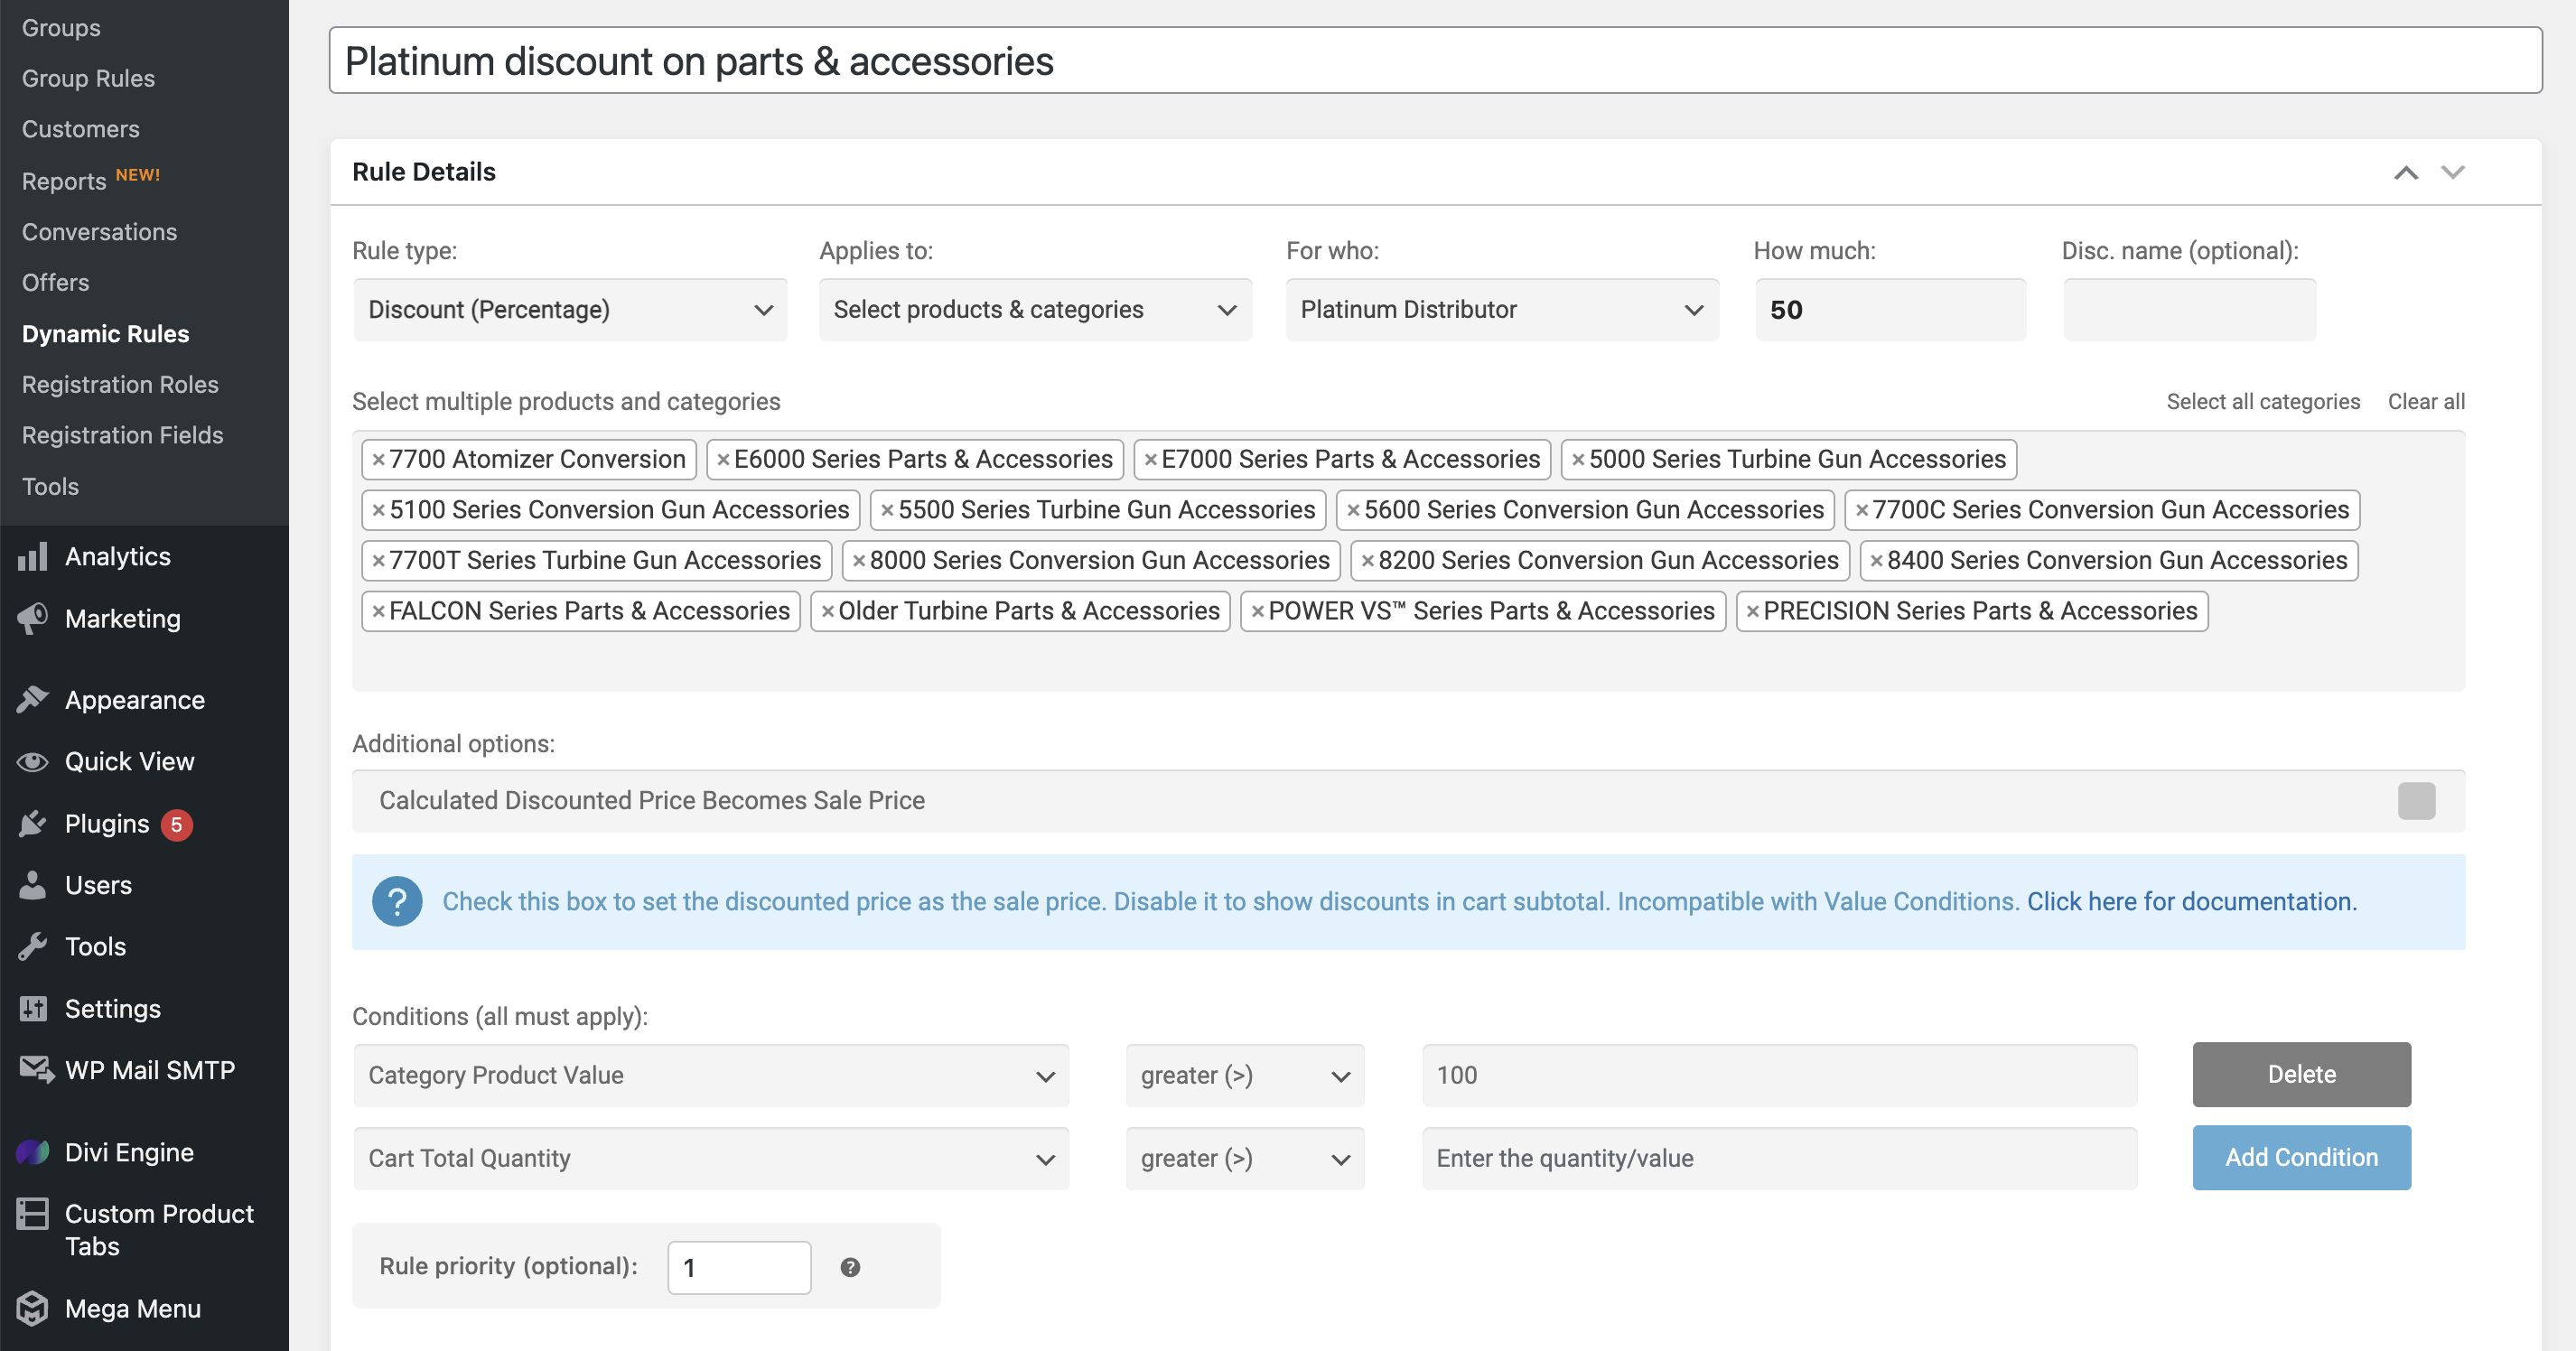This screenshot has width=2576, height=1351.
Task: Remove the 7700 Atomizer Conversion tag
Action: pos(378,460)
